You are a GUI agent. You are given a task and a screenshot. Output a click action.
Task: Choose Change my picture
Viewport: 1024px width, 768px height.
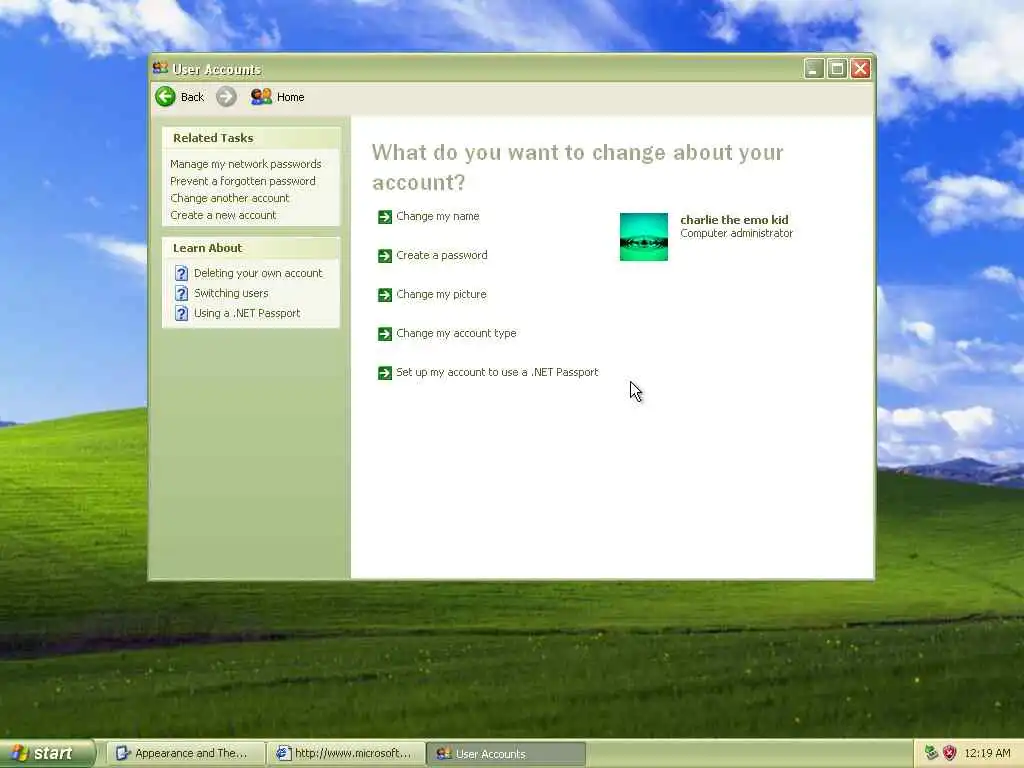441,295
